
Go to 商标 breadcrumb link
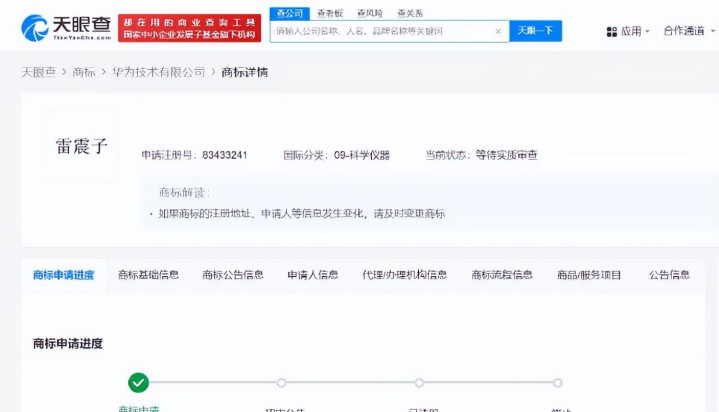tap(84, 72)
